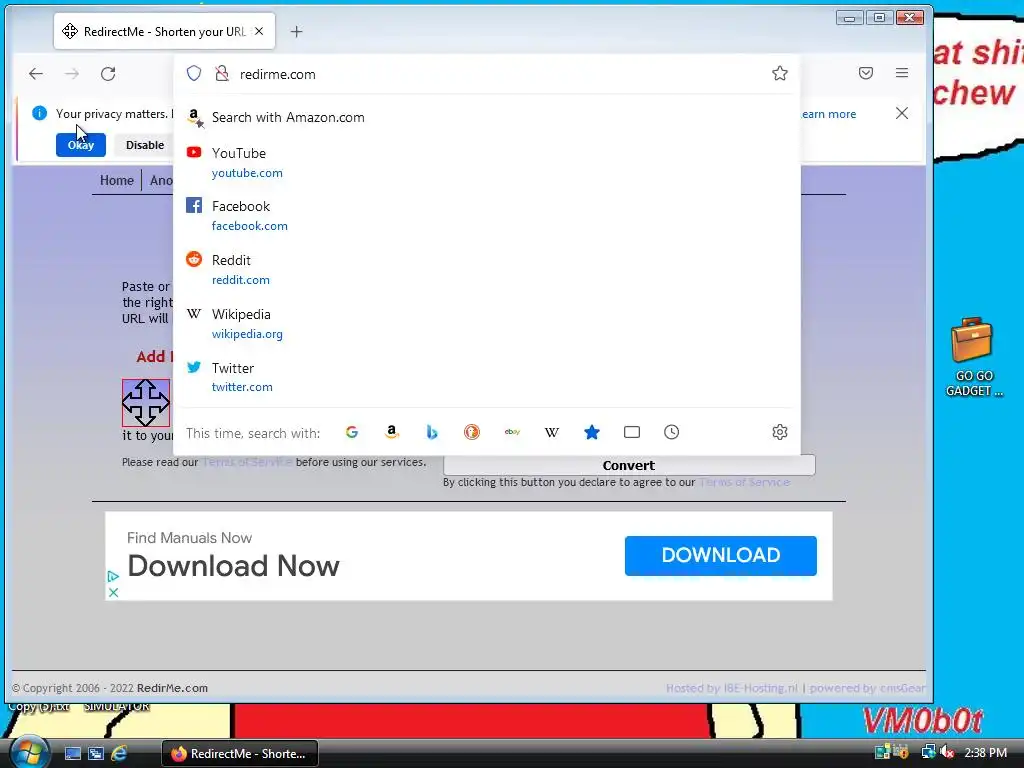Click the RedirectMe four-arrow logo image
Screen dimensions: 1024x768
146,403
